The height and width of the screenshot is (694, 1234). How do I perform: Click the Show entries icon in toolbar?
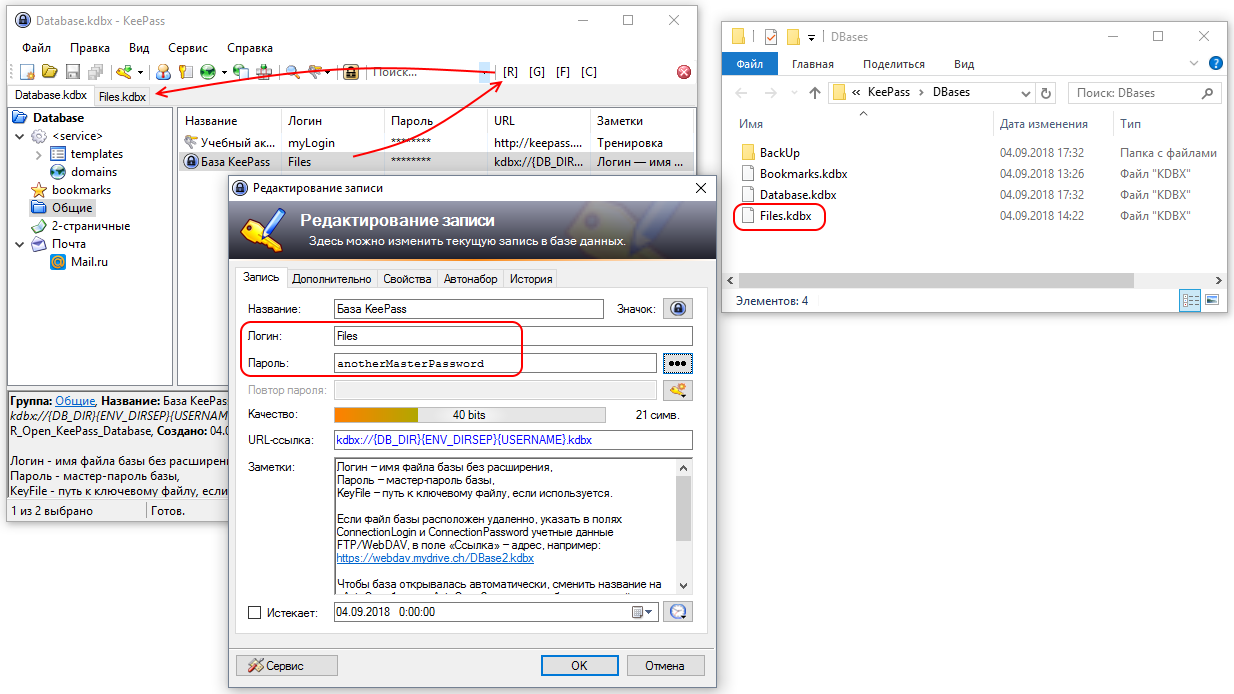tap(315, 72)
